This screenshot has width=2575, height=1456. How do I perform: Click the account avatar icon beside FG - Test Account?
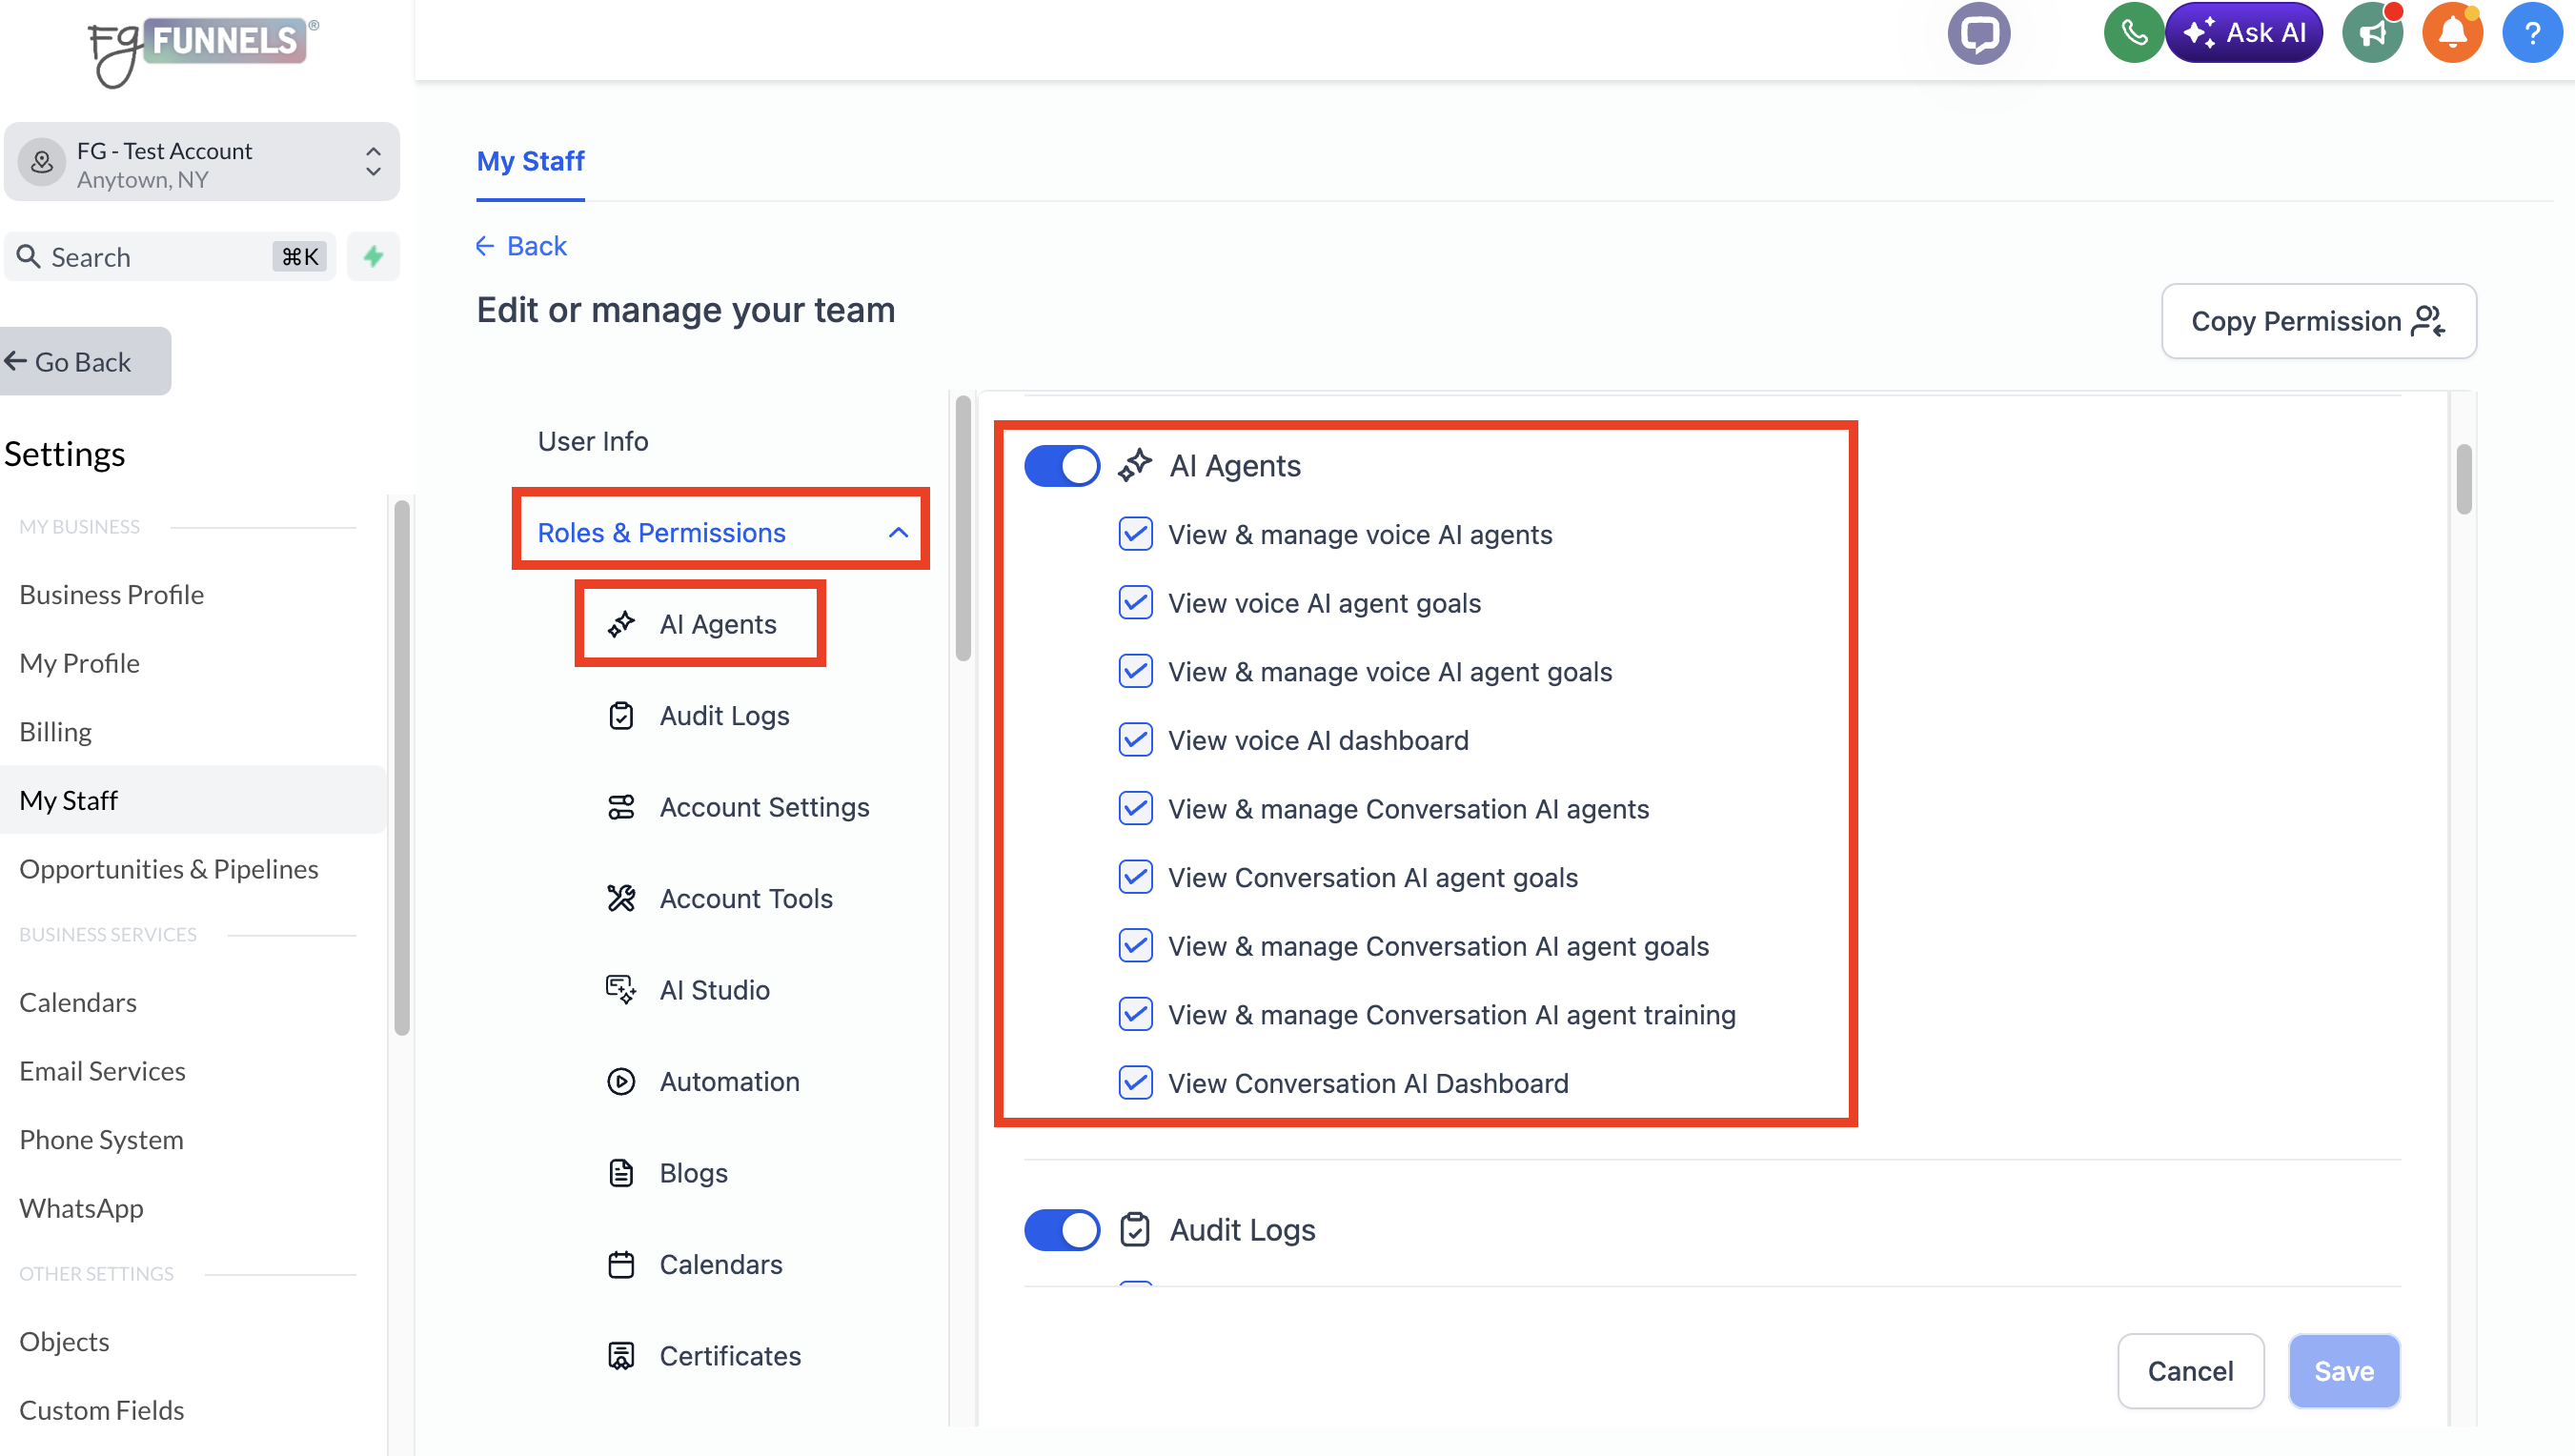42,163
